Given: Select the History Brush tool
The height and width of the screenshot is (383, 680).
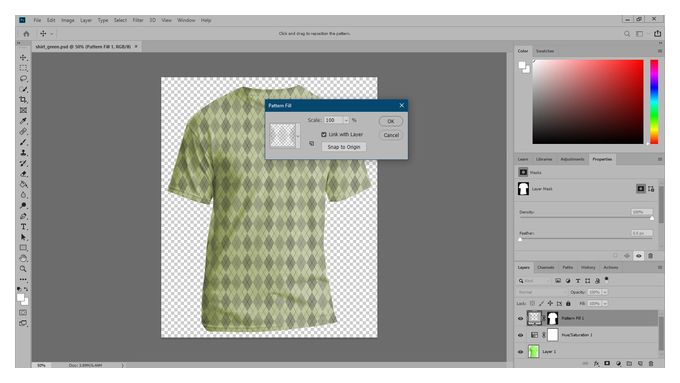Looking at the screenshot, I should point(23,163).
